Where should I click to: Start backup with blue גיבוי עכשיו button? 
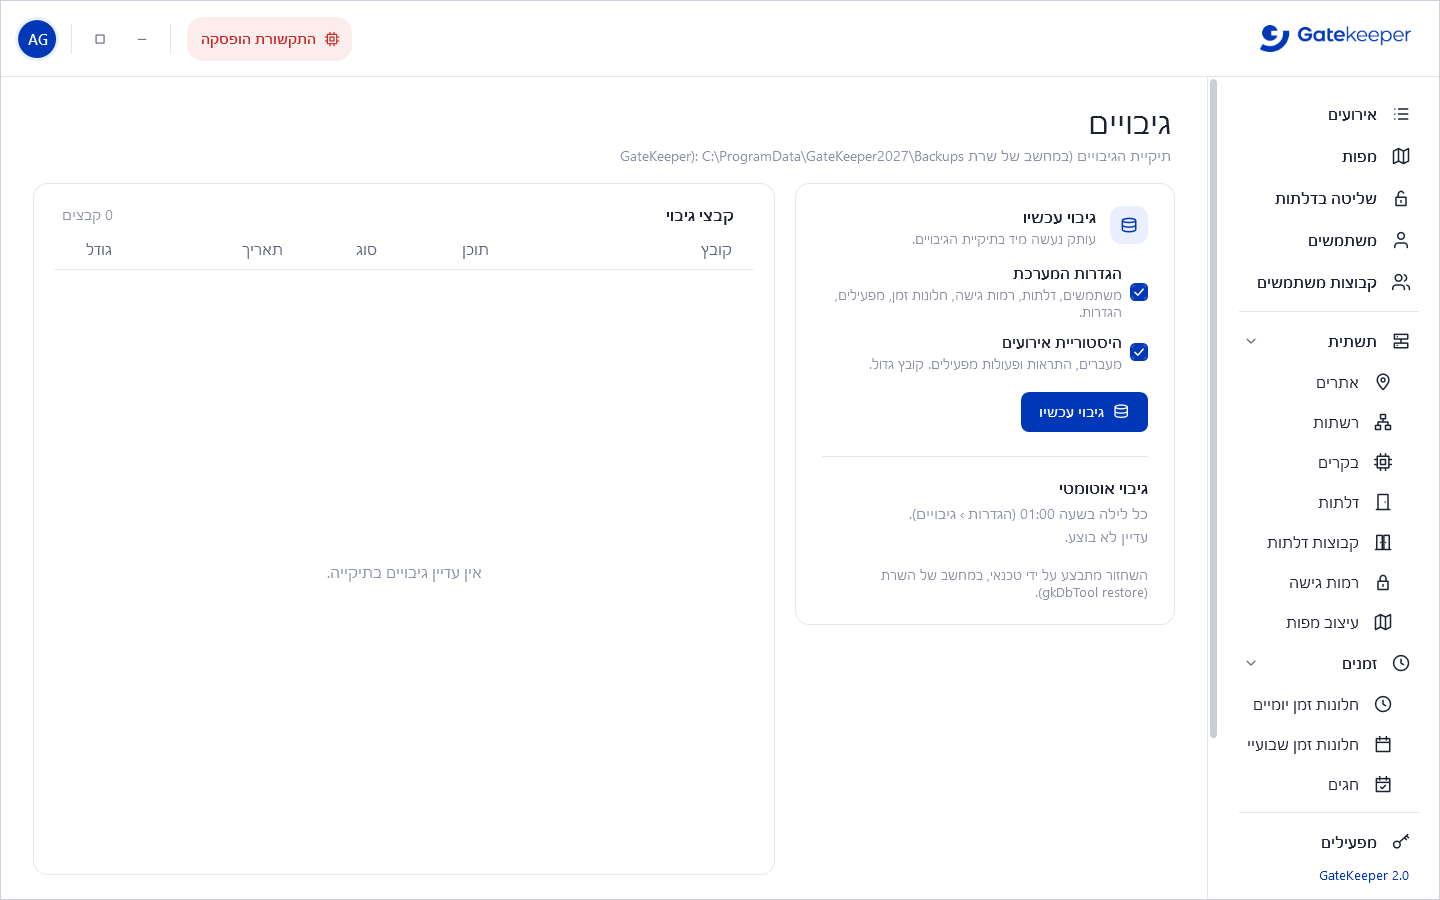[1084, 412]
